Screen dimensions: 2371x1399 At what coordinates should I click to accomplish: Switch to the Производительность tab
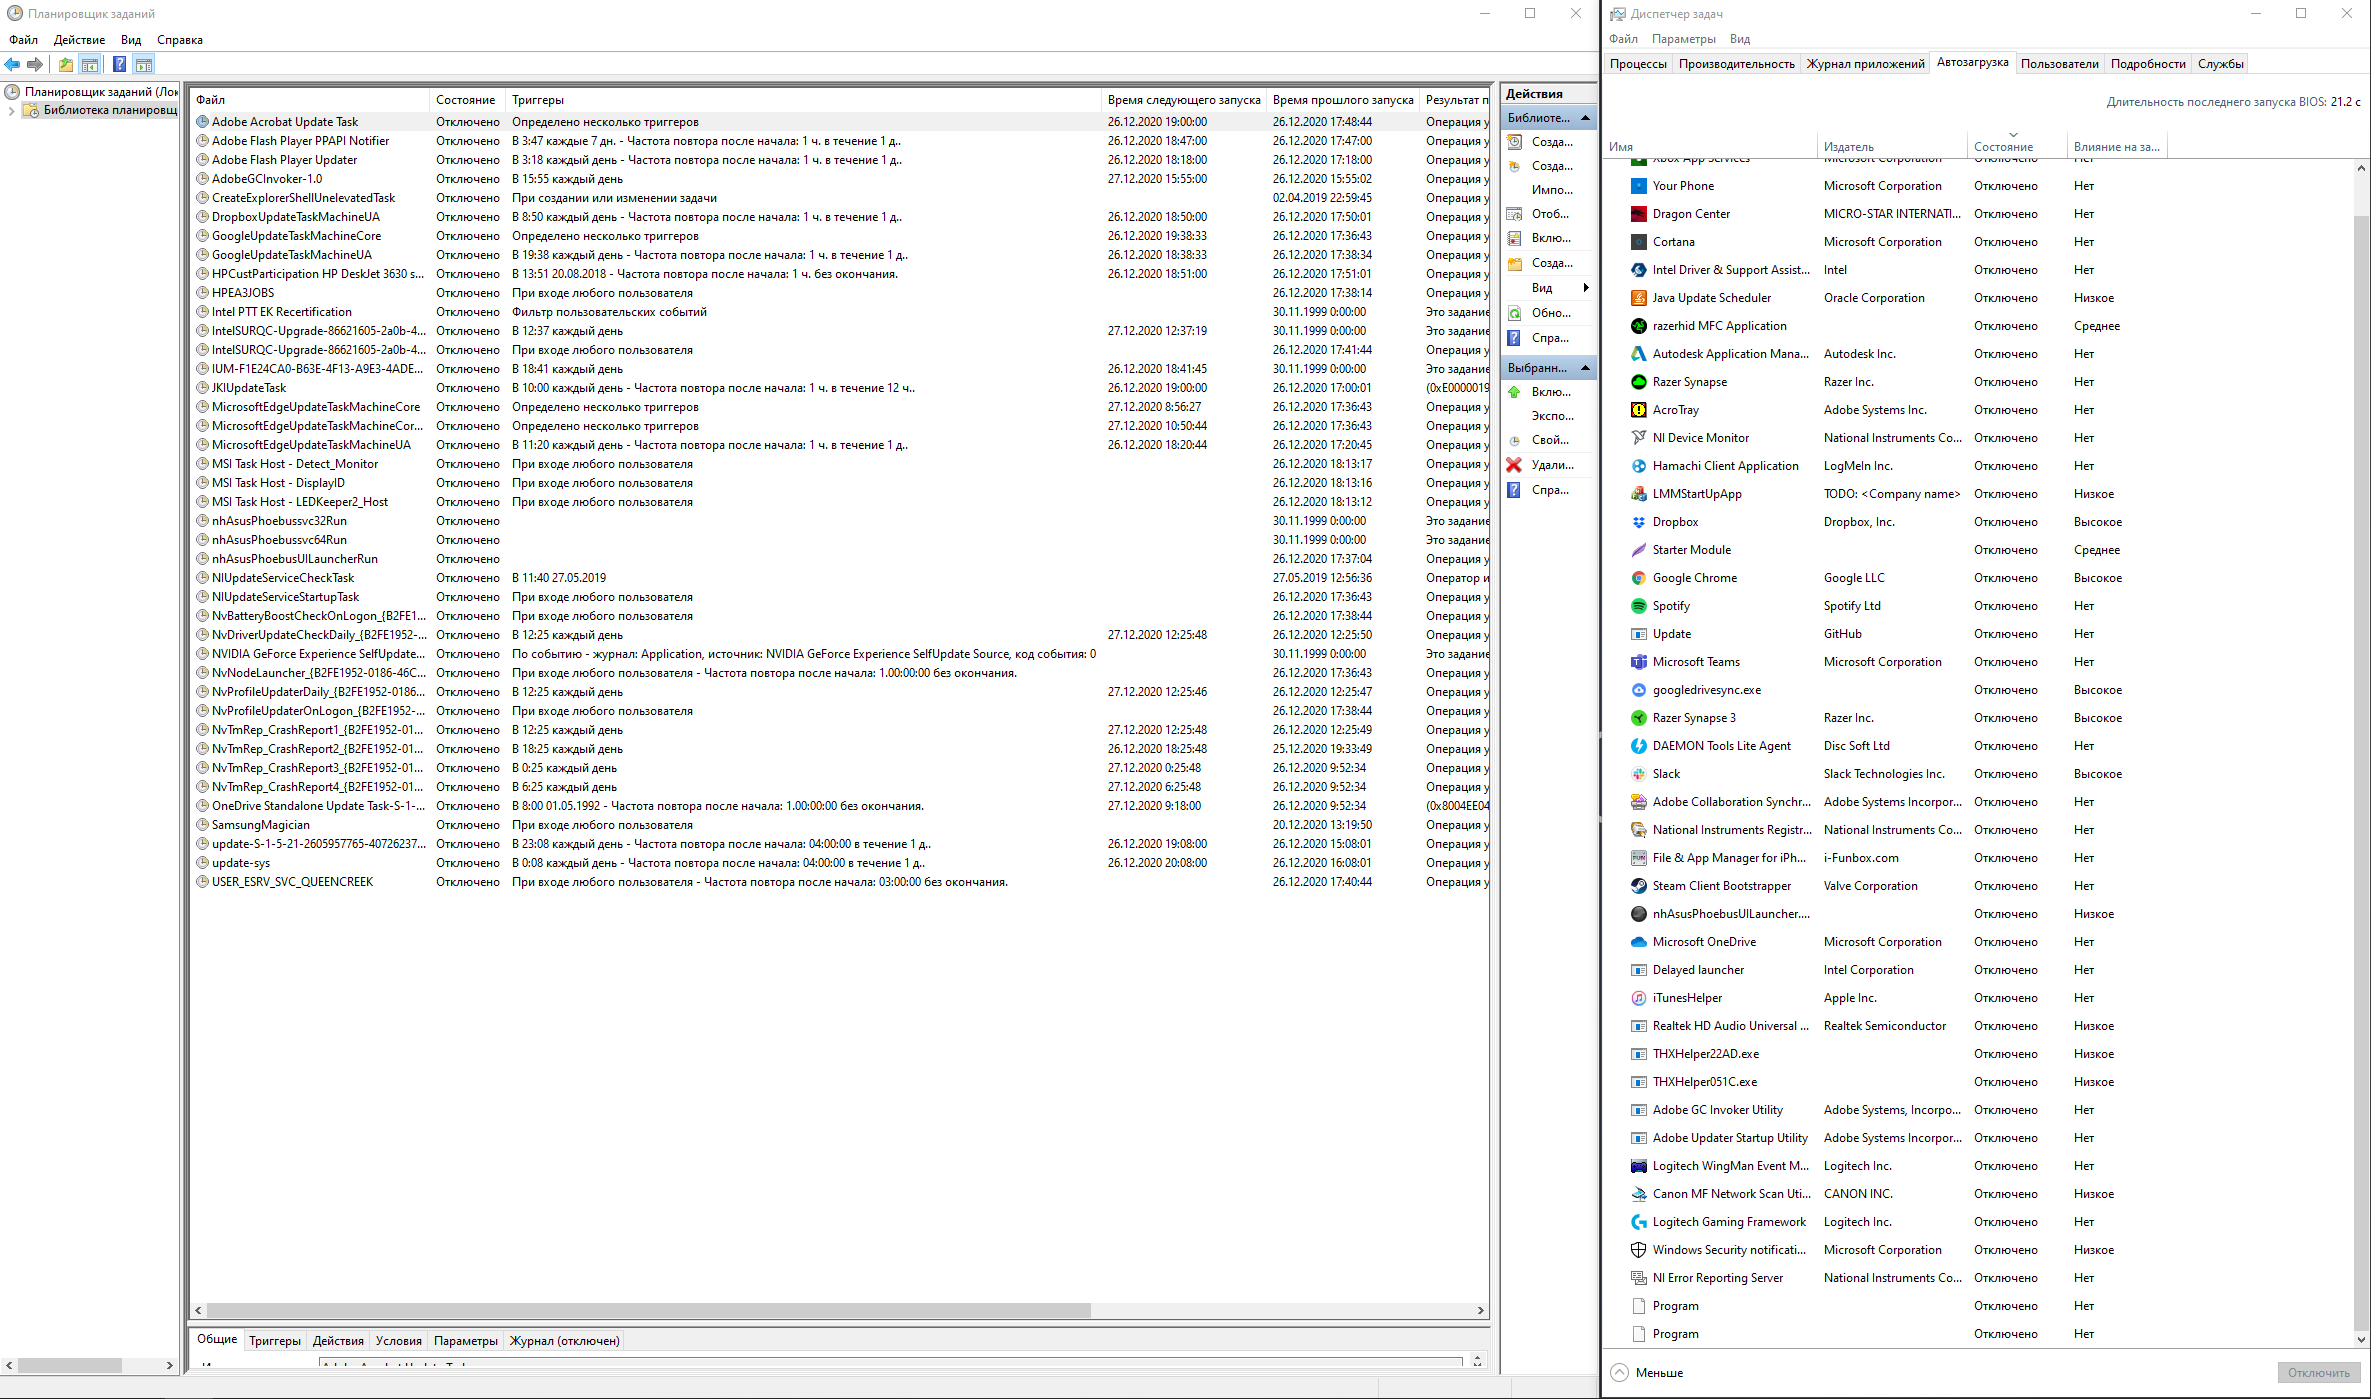pos(1736,64)
